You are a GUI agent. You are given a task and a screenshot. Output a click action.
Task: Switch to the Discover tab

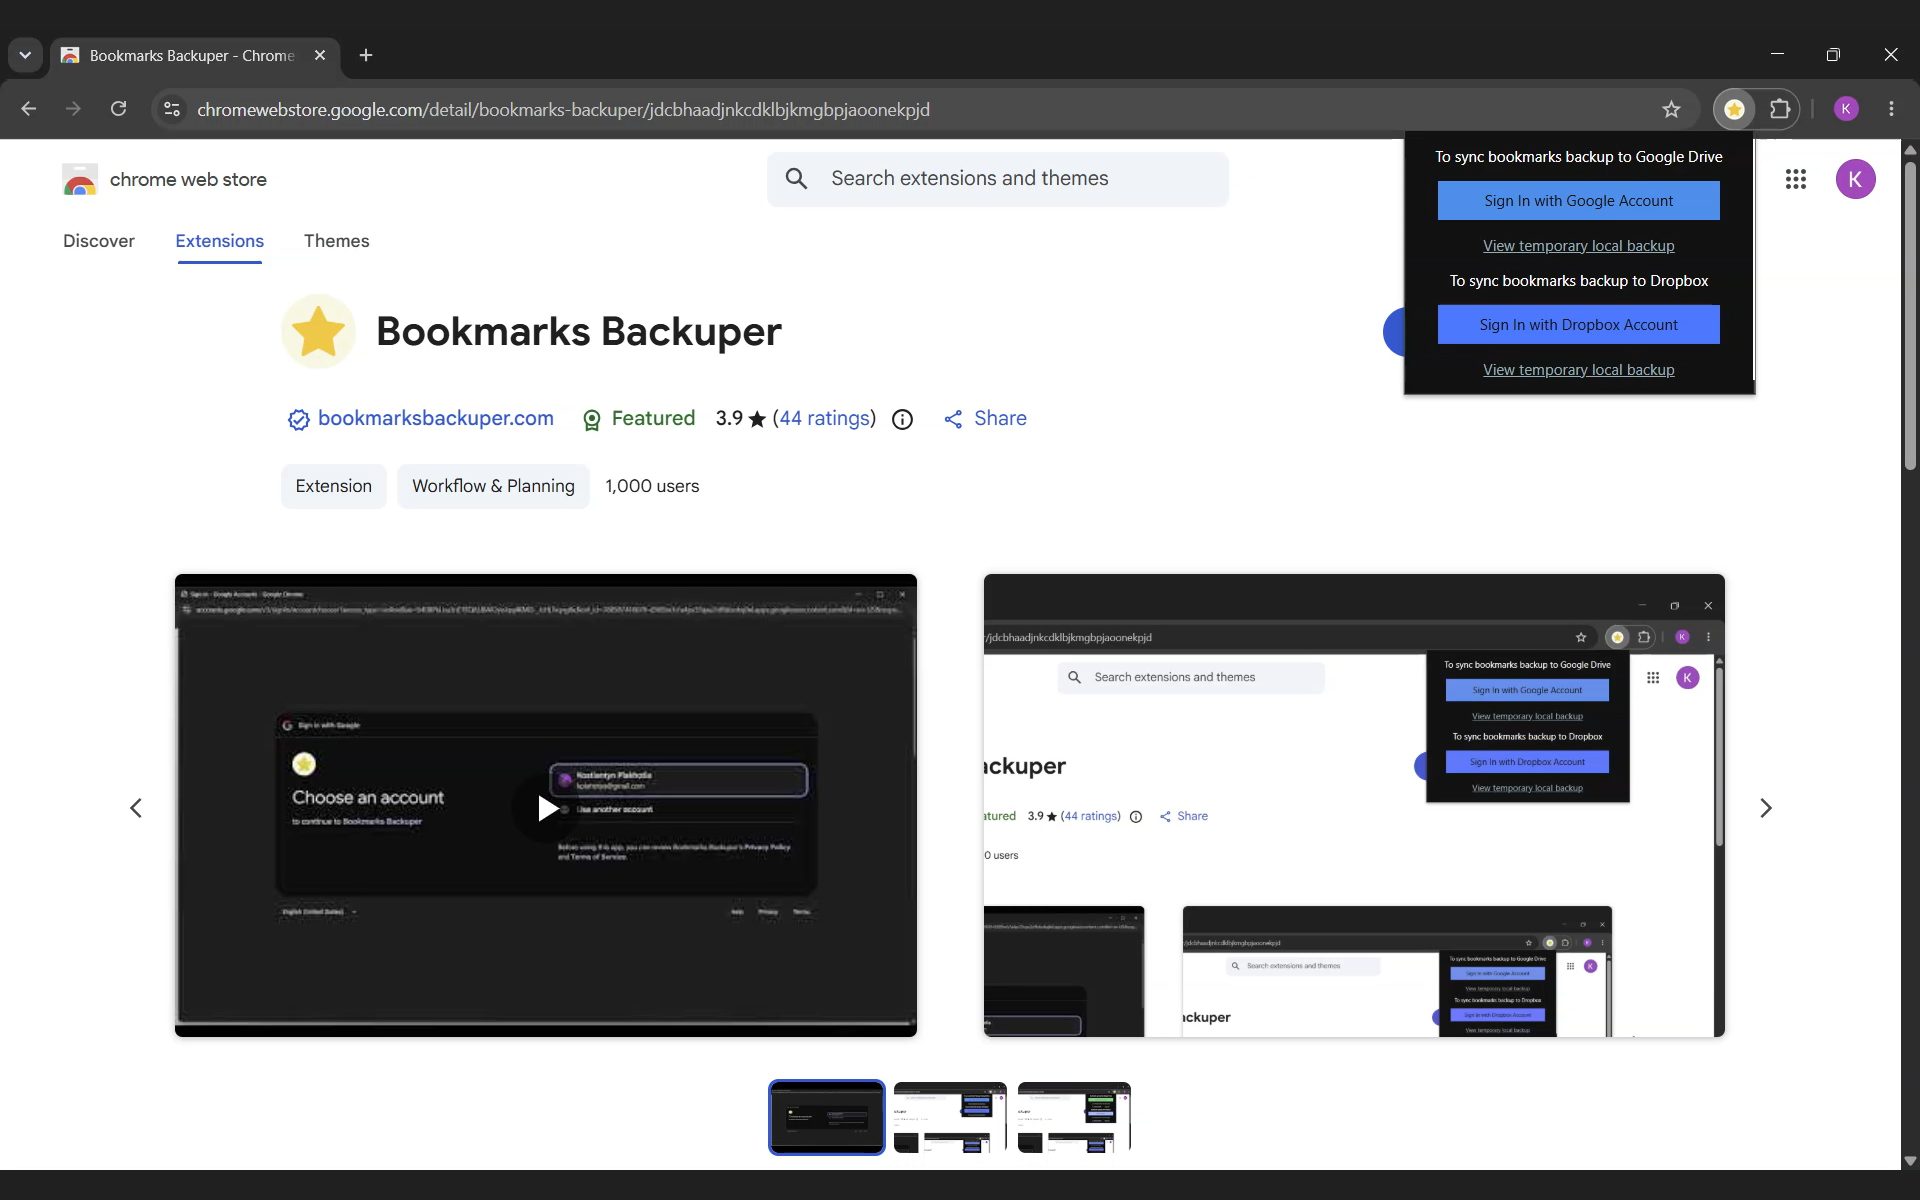[99, 241]
